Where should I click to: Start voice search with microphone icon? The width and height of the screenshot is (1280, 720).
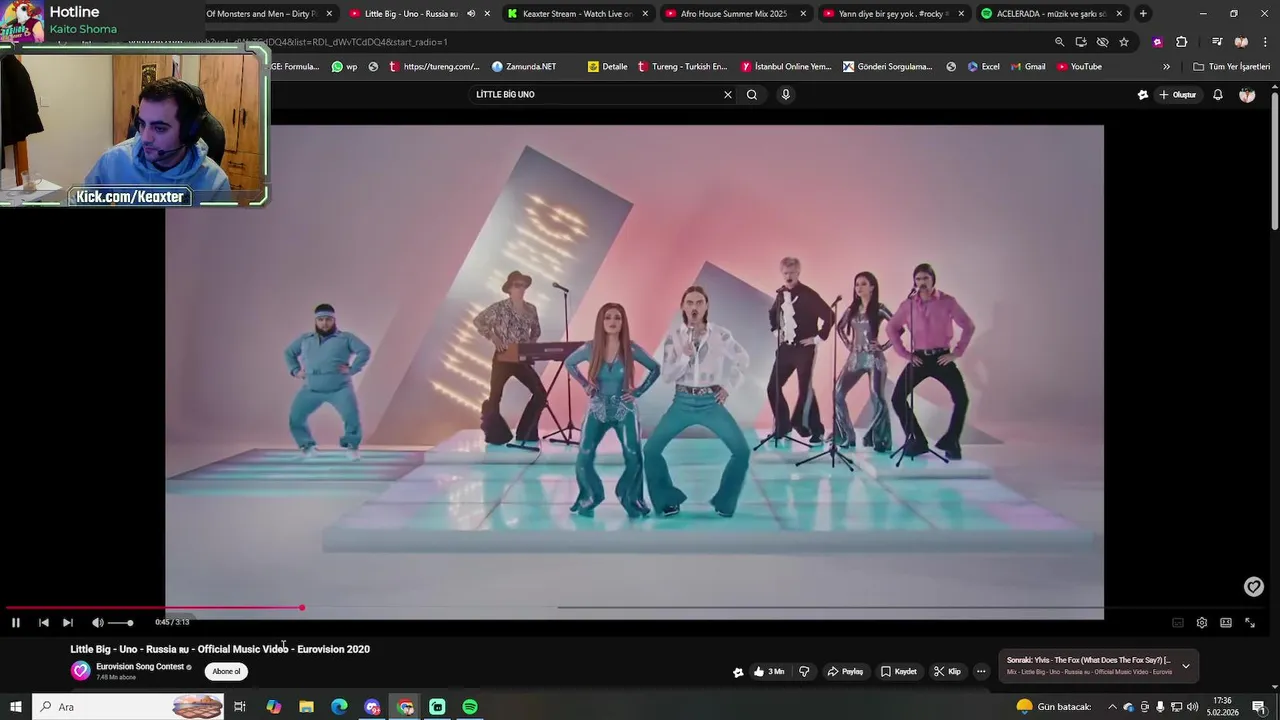click(785, 94)
